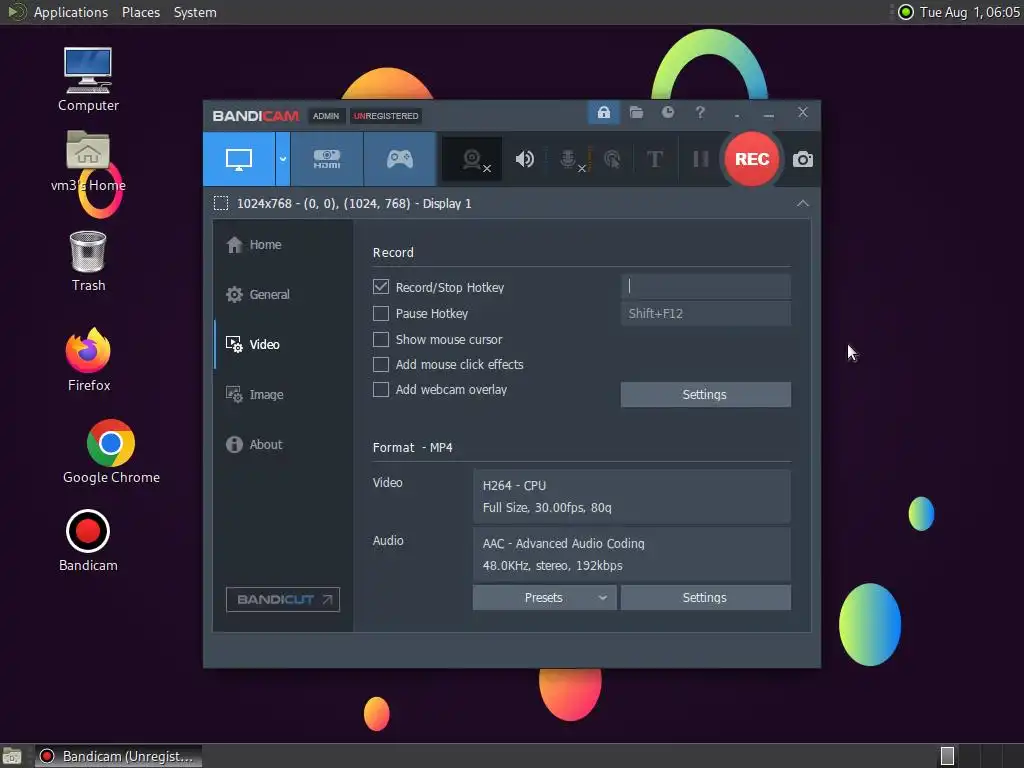Open Format section Settings button

tap(705, 598)
